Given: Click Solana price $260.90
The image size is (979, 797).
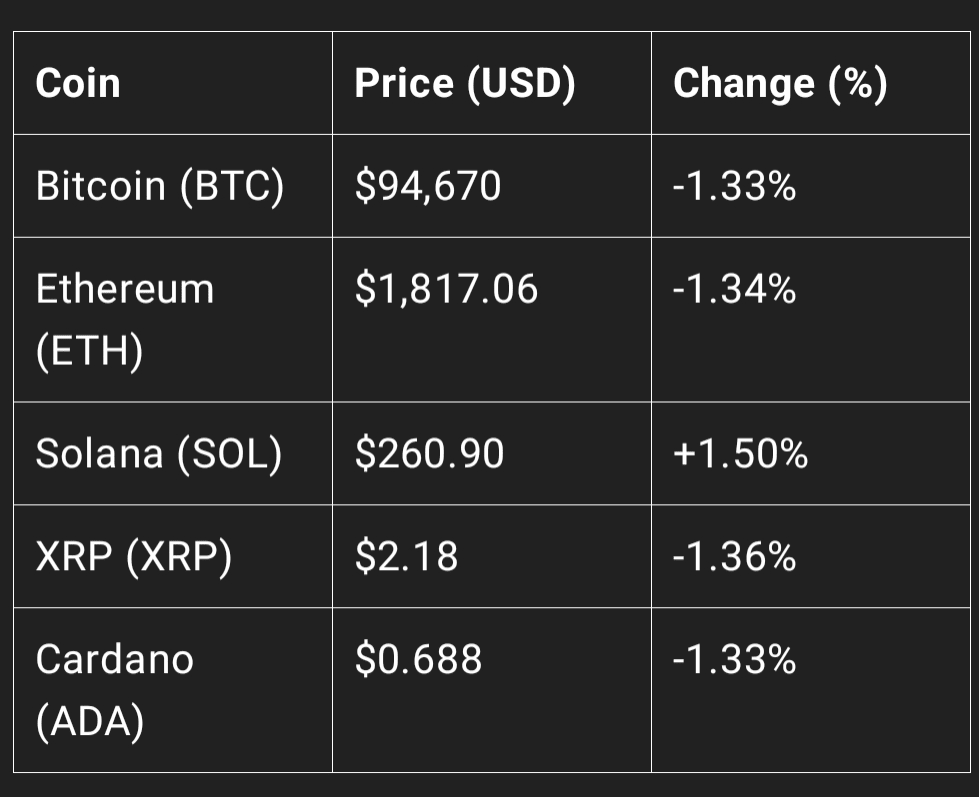Looking at the screenshot, I should 430,455.
